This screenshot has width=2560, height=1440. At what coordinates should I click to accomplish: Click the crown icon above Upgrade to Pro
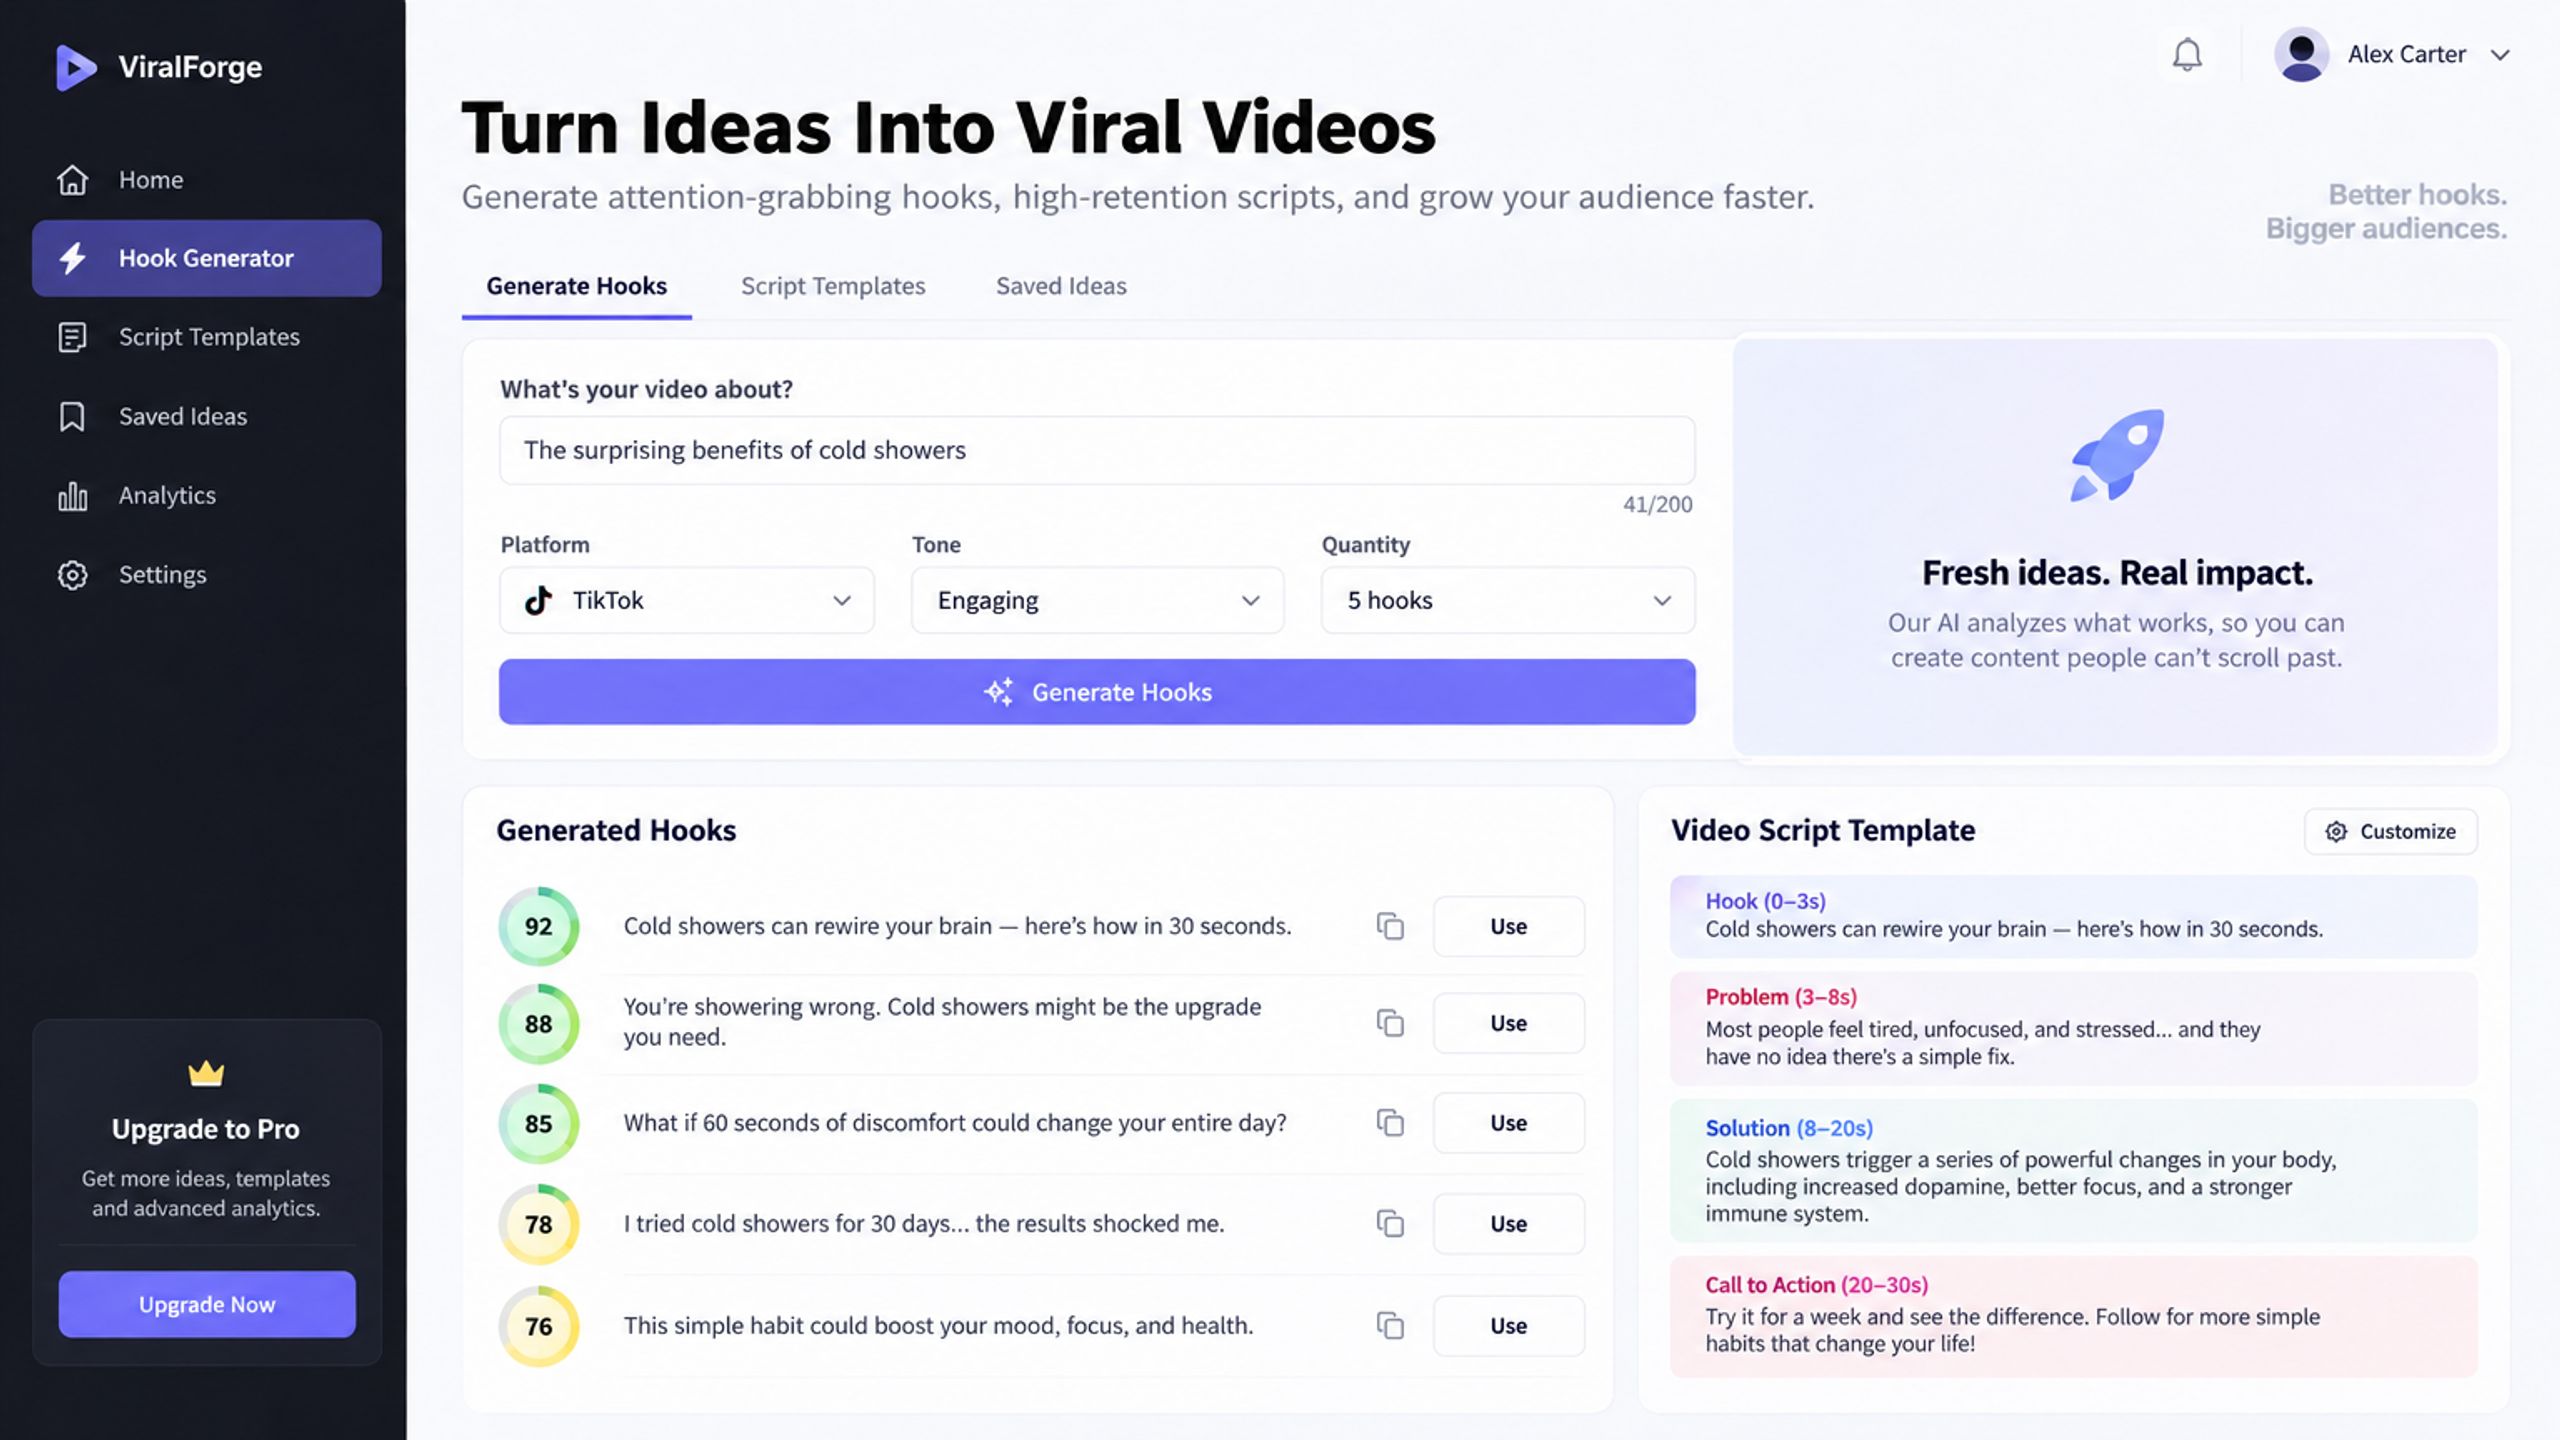(x=206, y=1073)
